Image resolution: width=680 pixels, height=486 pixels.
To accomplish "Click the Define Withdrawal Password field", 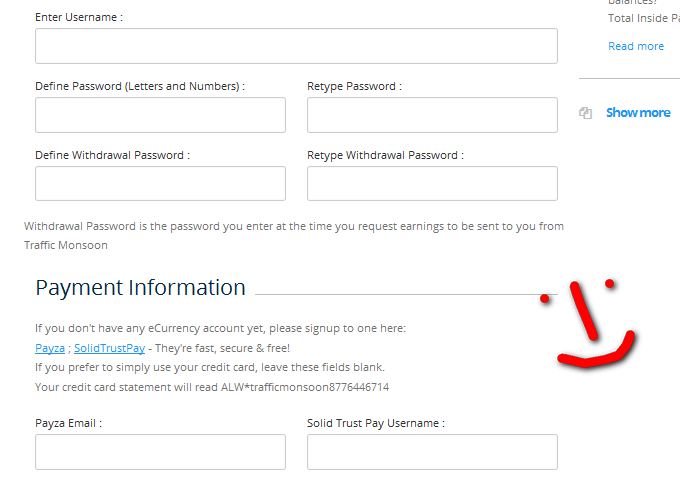I will click(160, 183).
